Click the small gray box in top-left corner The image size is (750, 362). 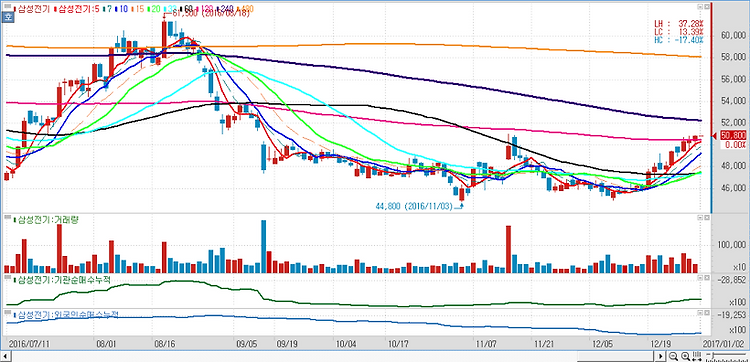tap(7, 6)
